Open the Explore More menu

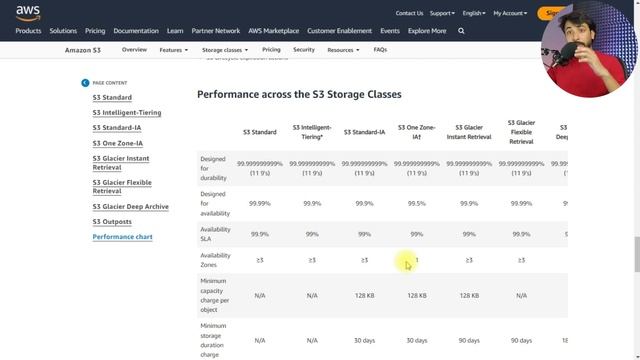click(x=427, y=31)
